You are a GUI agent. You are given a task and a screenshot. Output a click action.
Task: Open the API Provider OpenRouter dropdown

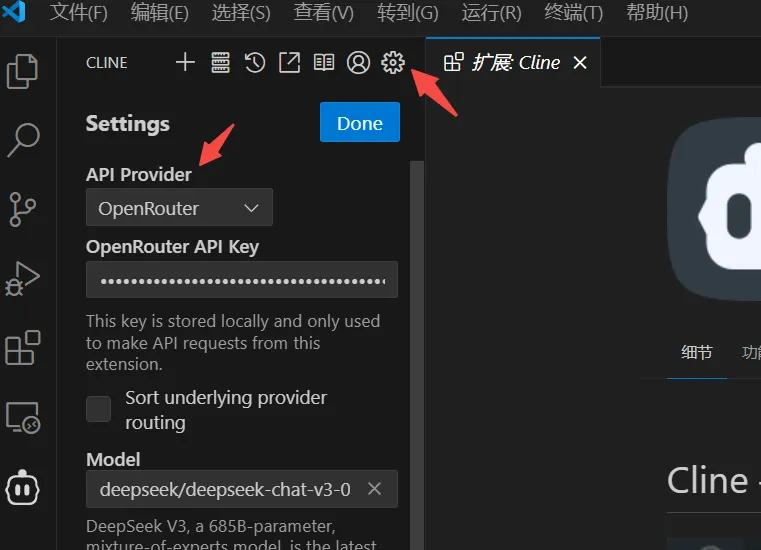[x=179, y=208]
